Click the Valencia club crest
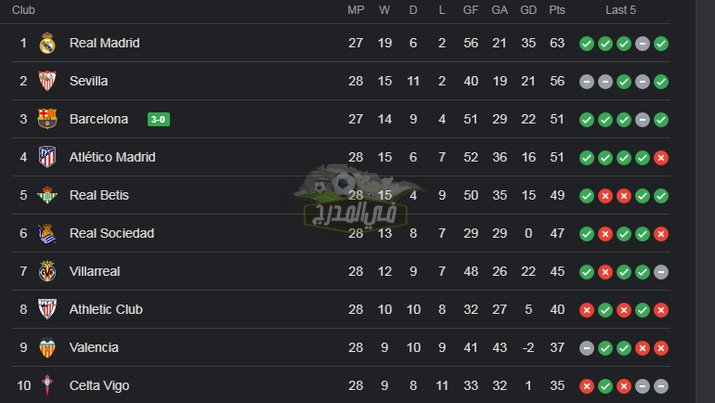Screen dimensions: 715x403 pyautogui.click(x=47, y=347)
